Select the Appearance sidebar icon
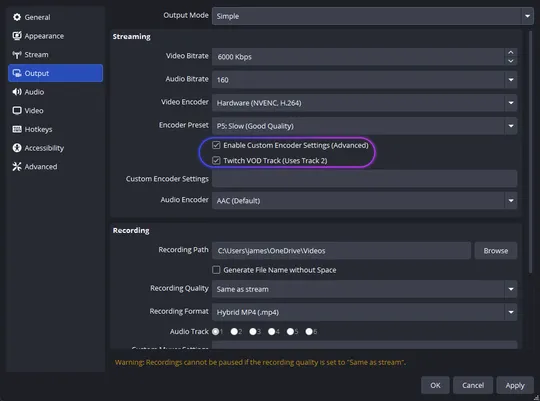The height and width of the screenshot is (401, 540). (17, 35)
